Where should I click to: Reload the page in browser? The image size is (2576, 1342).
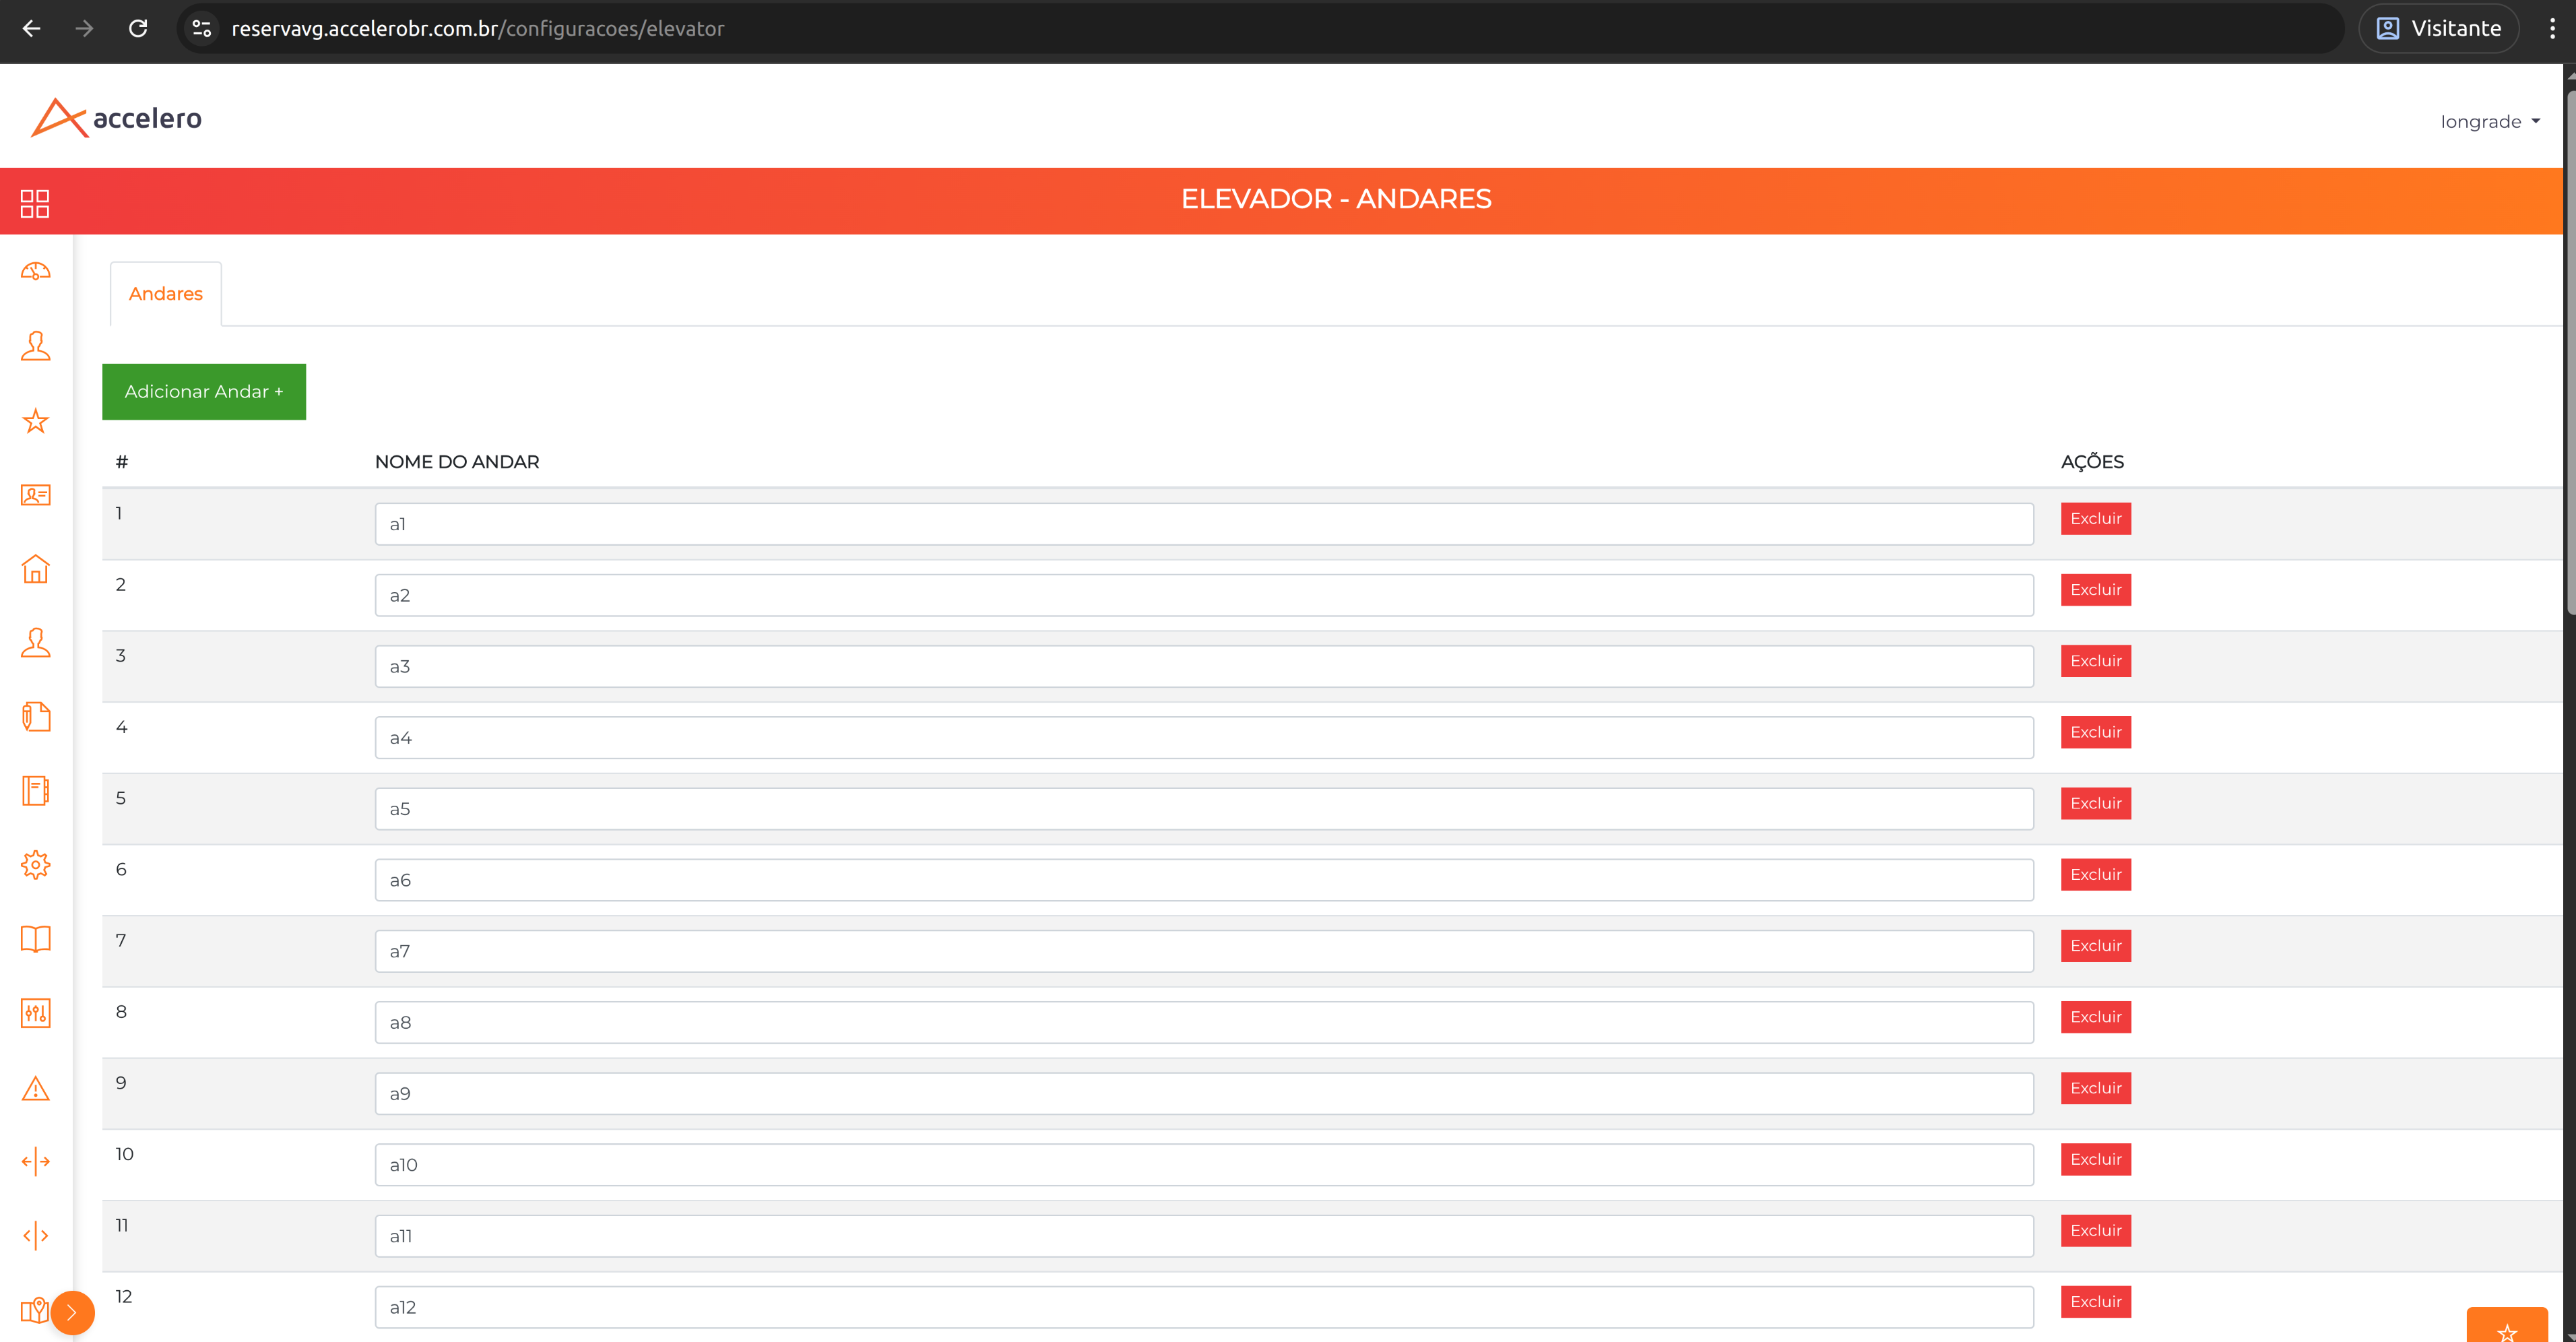pos(138,28)
